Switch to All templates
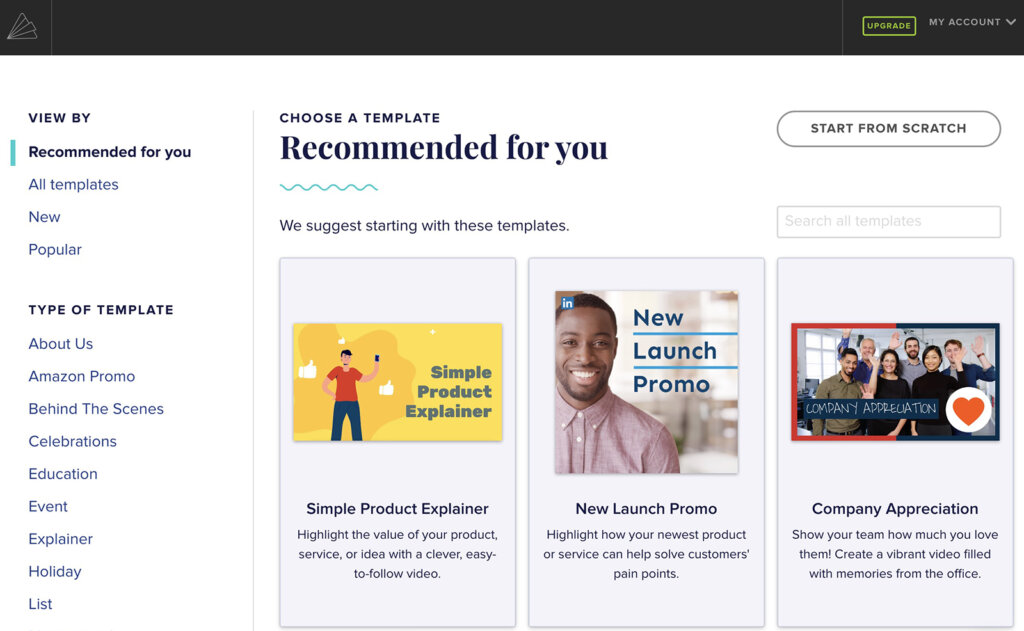The width and height of the screenshot is (1024, 631). [73, 184]
